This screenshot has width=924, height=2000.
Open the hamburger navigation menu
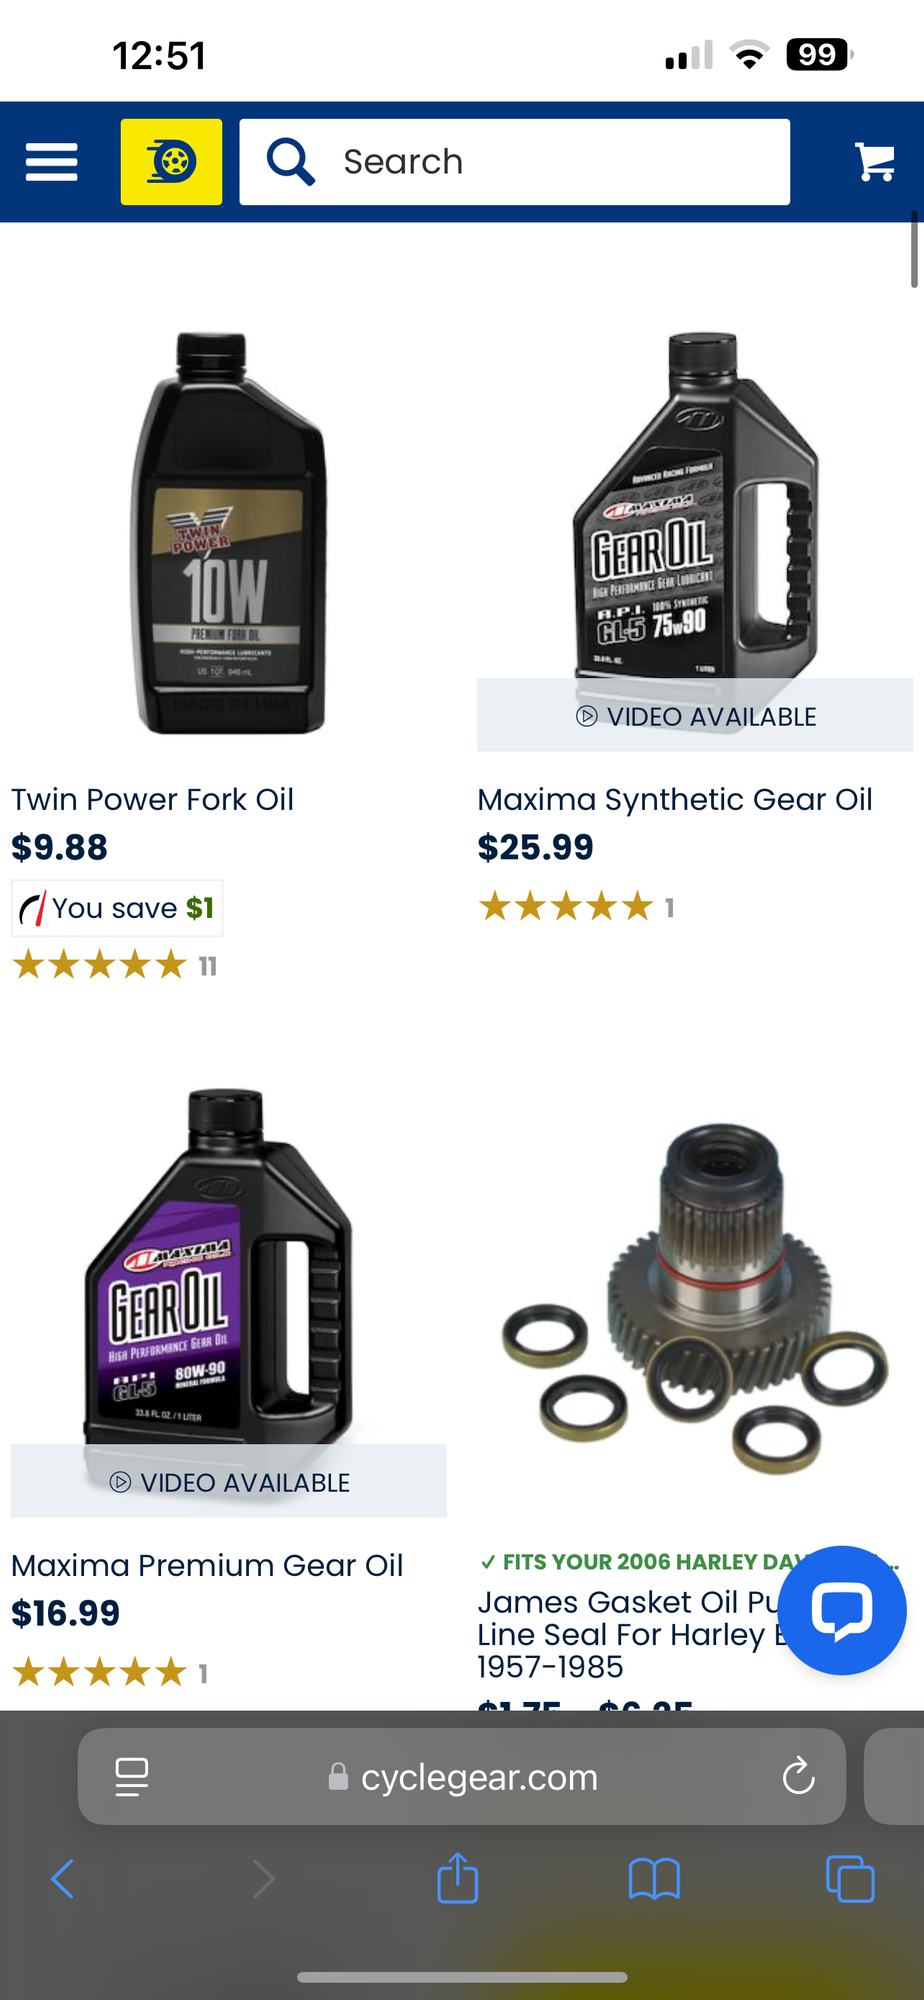point(52,162)
